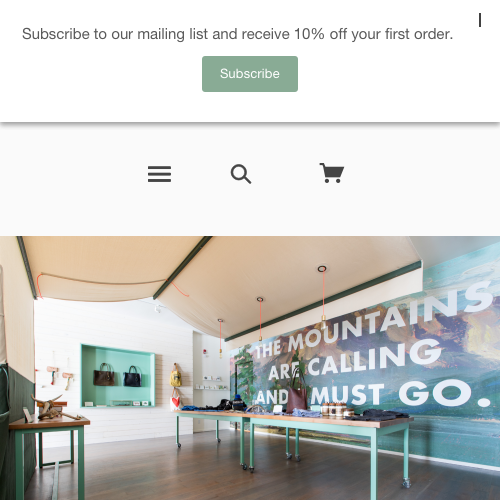This screenshot has height=500, width=500.
Task: Click the 'MOUNTAINS' word on the mural
Action: click(x=390, y=318)
